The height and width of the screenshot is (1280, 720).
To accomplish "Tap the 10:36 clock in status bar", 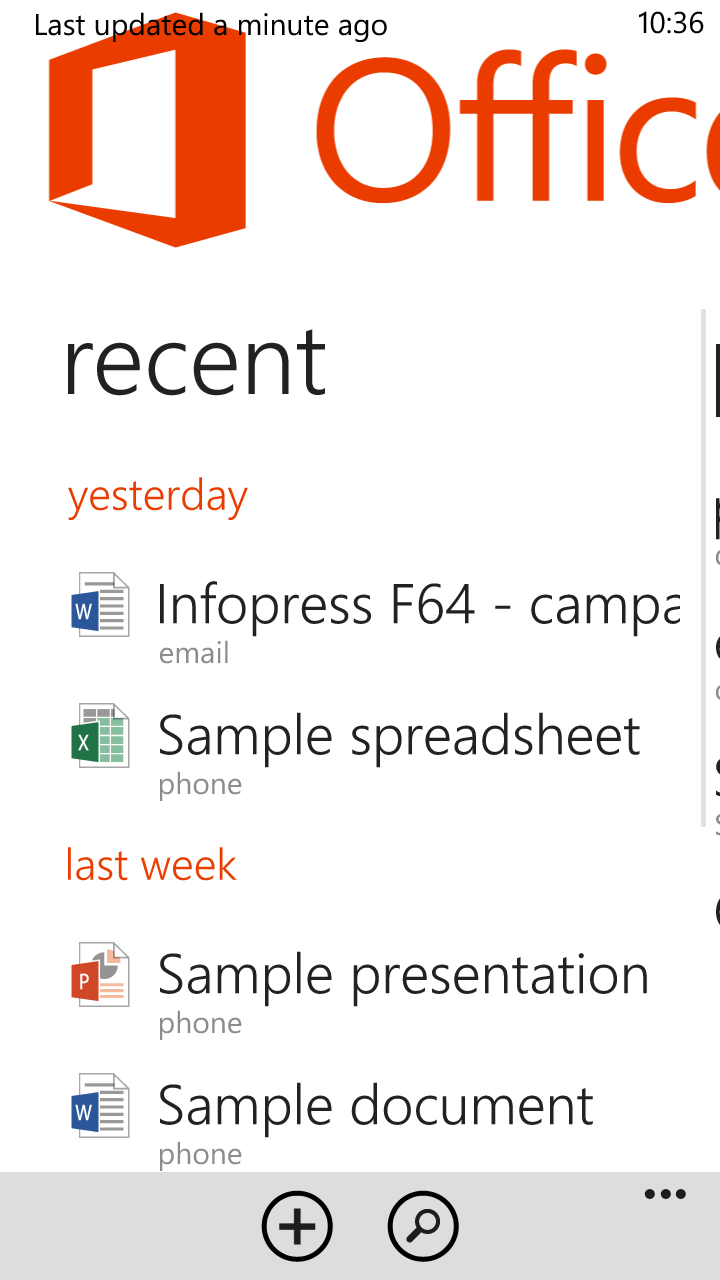I will [x=670, y=23].
